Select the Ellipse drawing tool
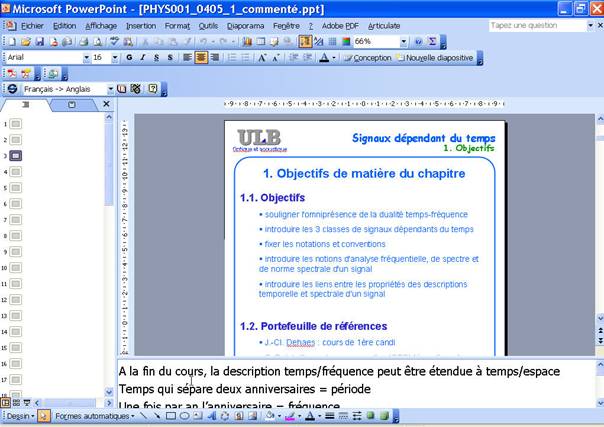The width and height of the screenshot is (604, 427). pos(185,416)
